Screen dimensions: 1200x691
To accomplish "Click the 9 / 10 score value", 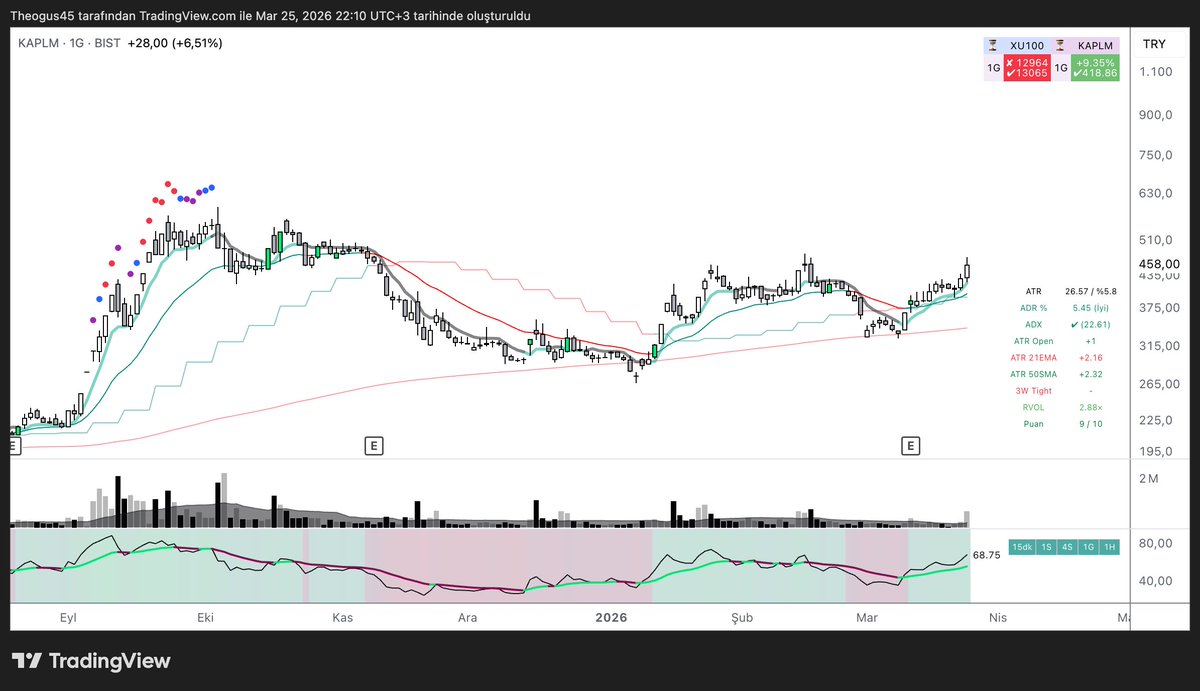I will [1091, 424].
